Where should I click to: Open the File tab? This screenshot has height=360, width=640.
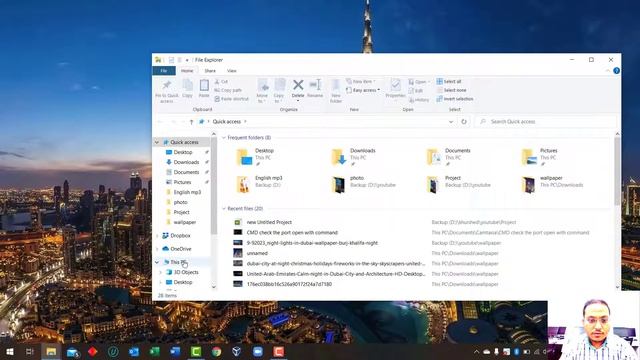pyautogui.click(x=164, y=71)
